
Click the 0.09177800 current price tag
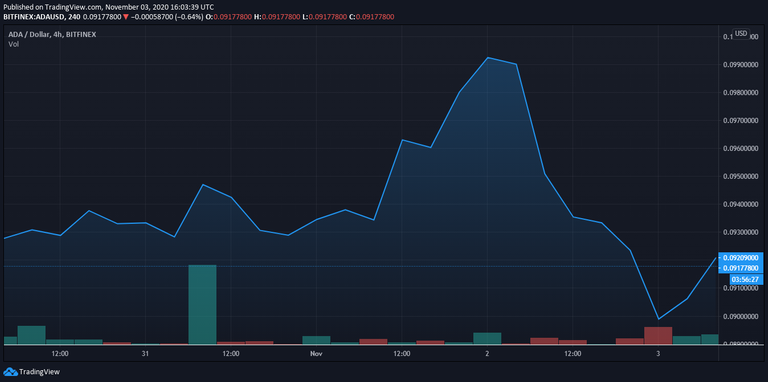tap(741, 268)
